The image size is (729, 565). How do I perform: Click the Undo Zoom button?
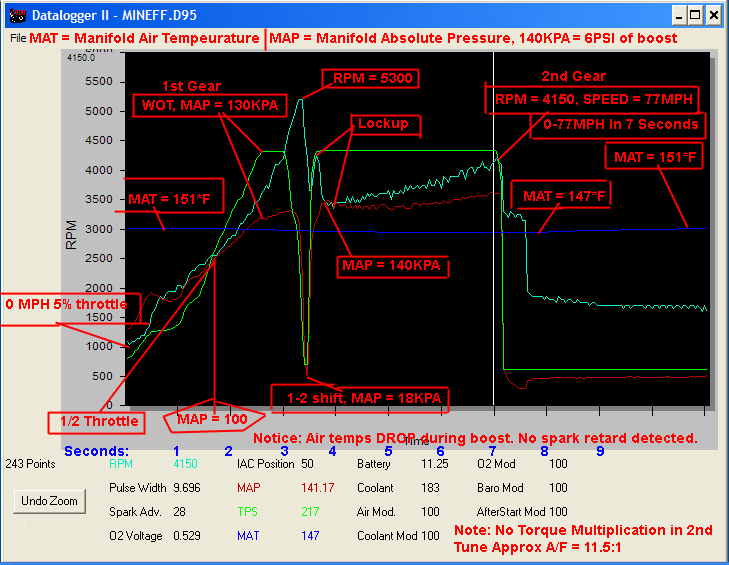49,501
